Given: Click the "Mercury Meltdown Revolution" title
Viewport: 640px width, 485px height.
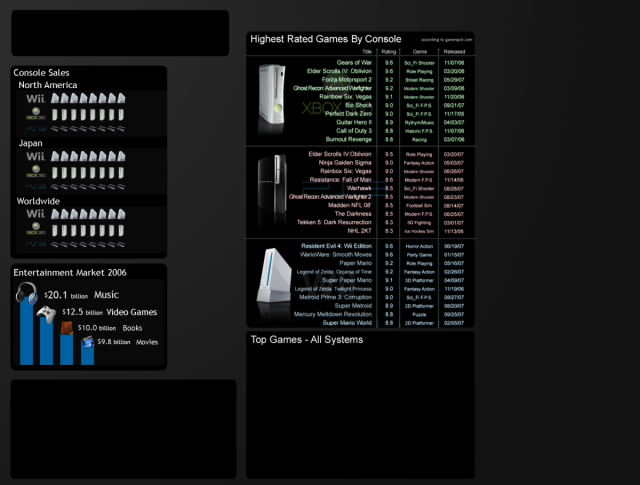Looking at the screenshot, I should click(x=333, y=314).
